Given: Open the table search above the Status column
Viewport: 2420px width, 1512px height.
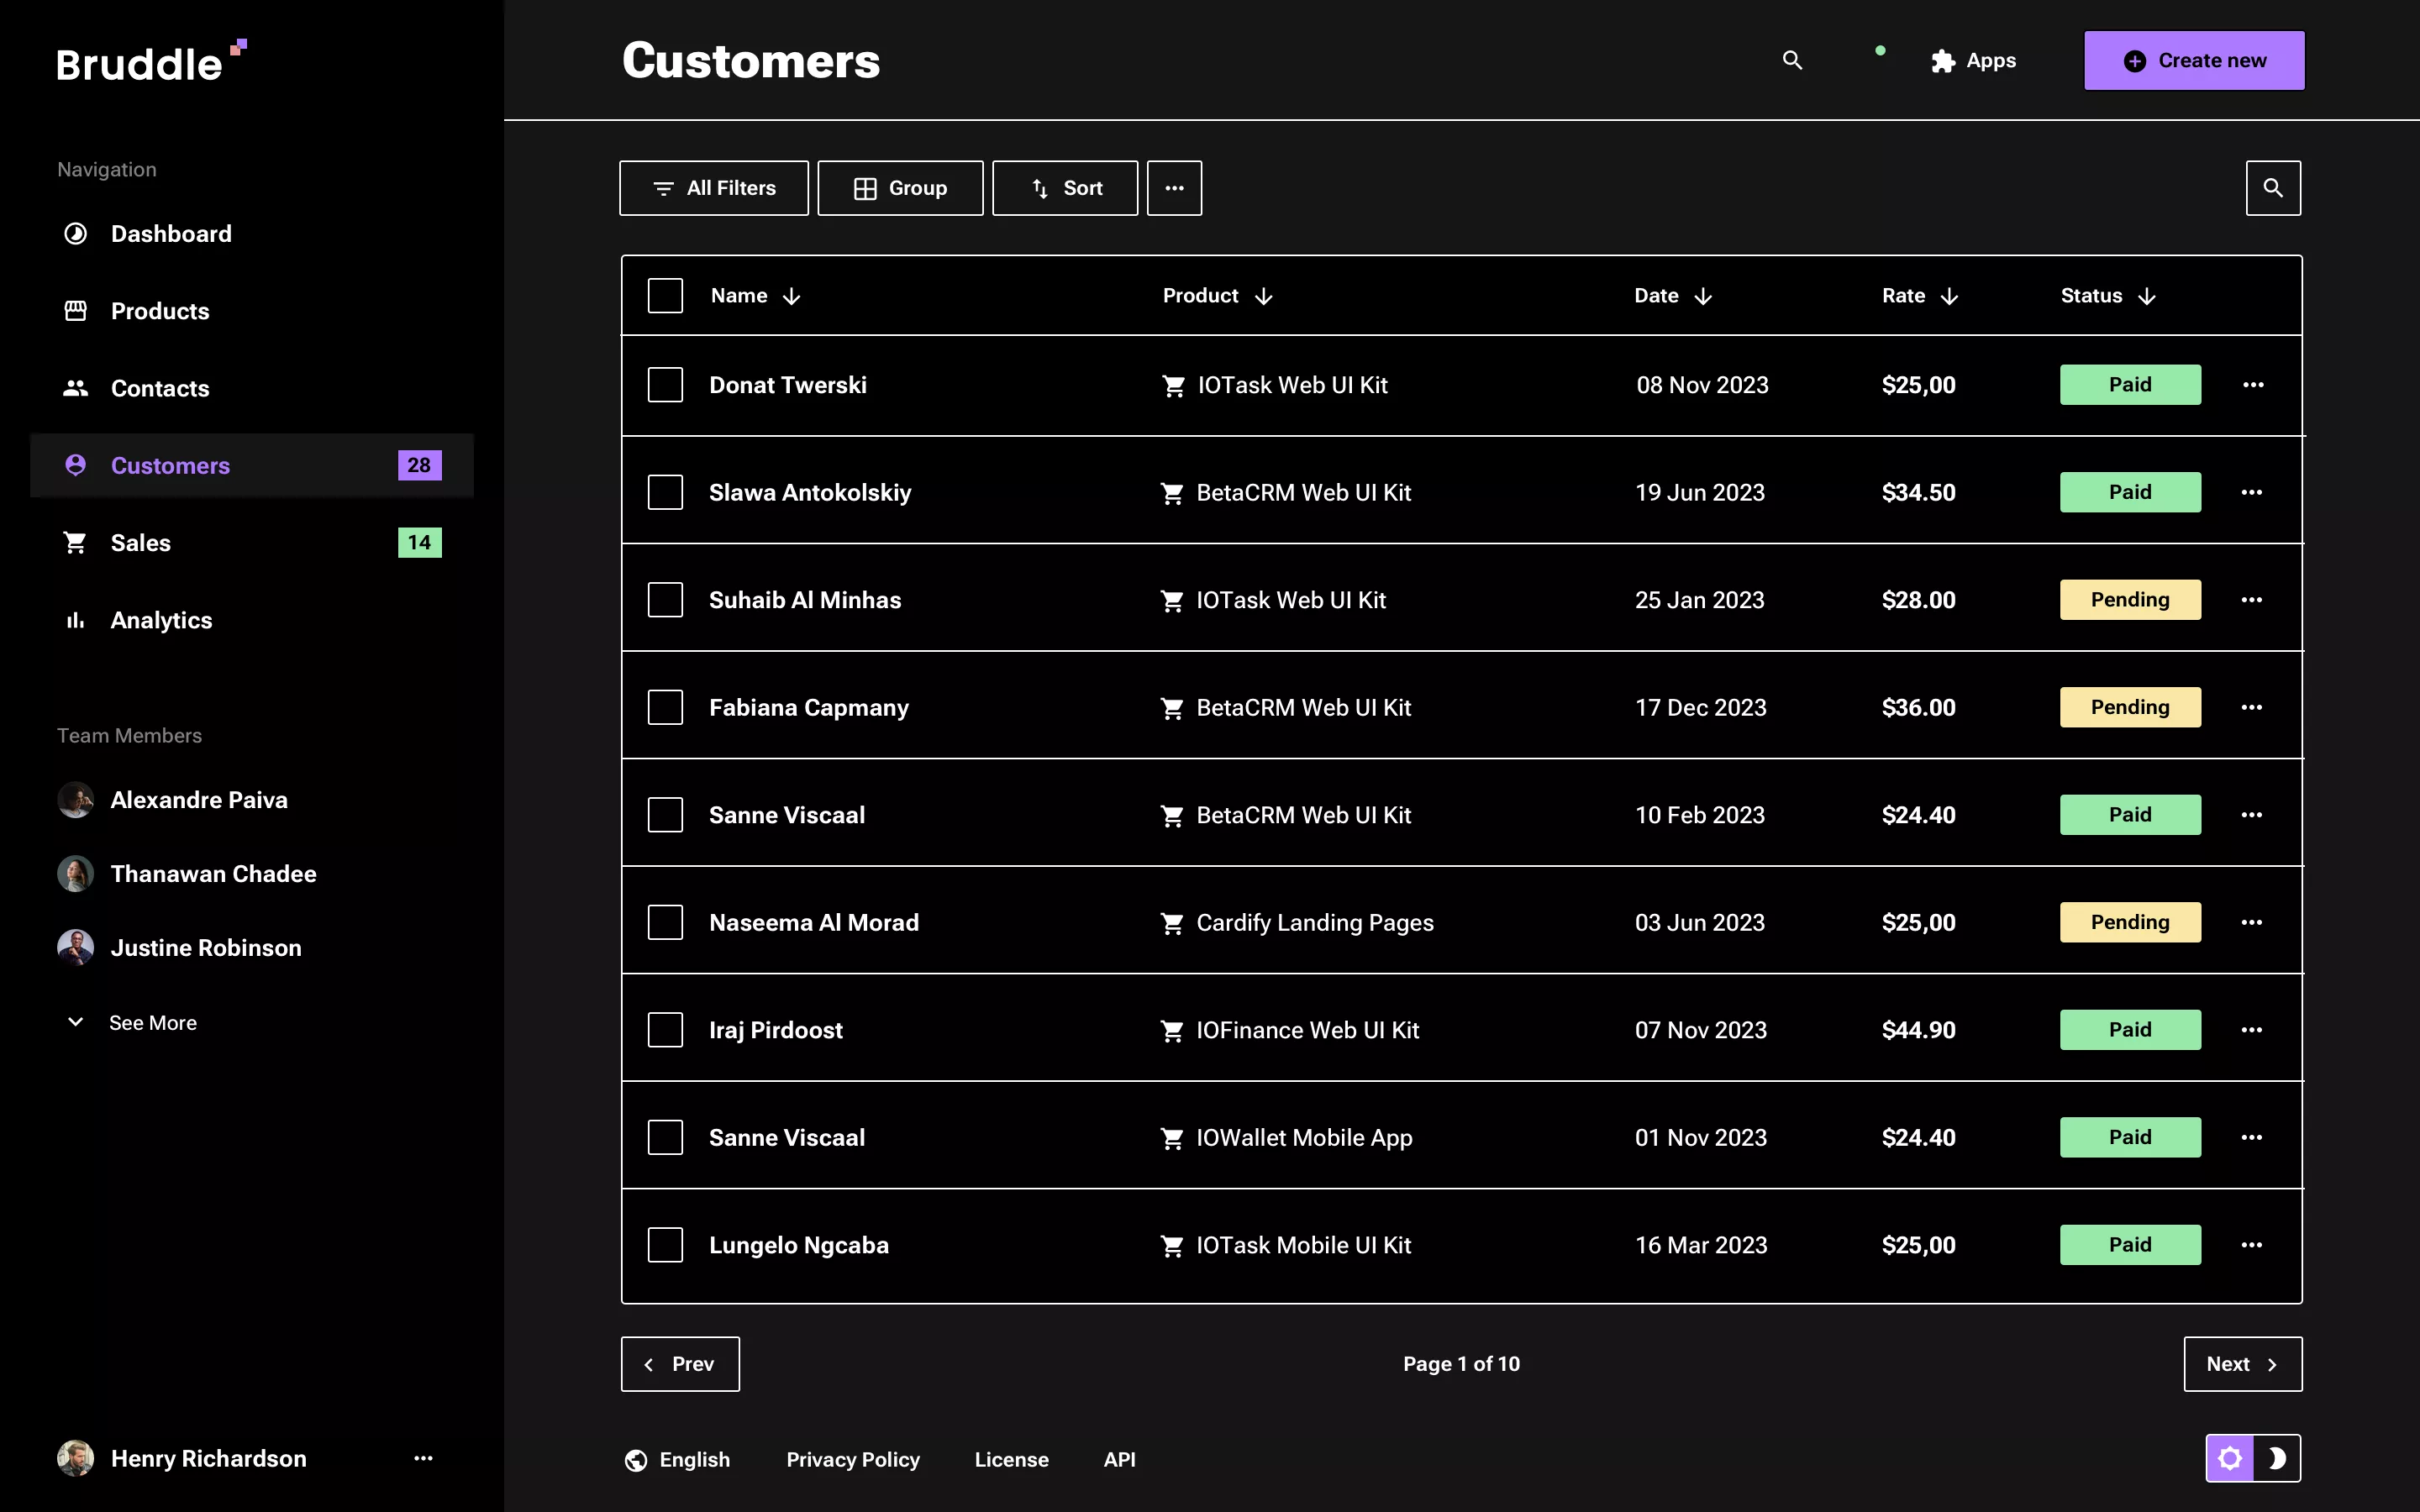Looking at the screenshot, I should (2273, 187).
